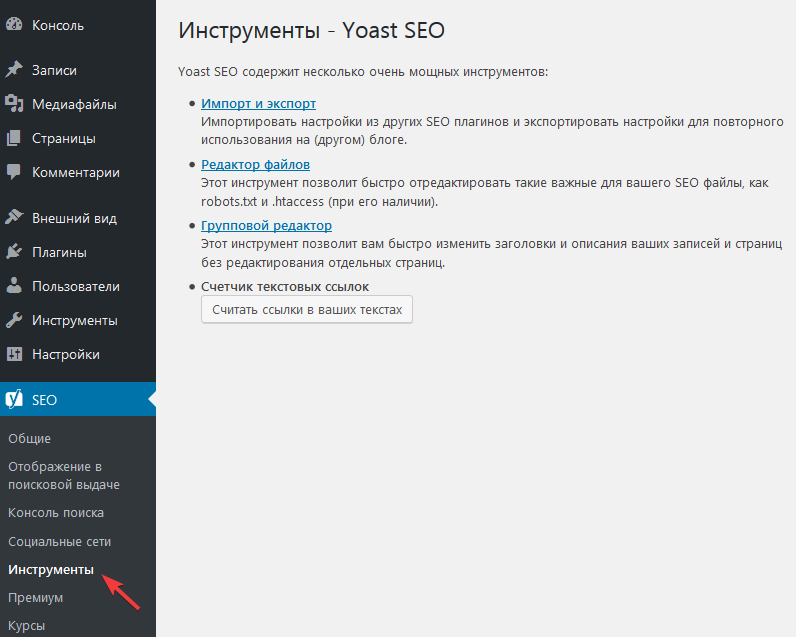Click the media icon beside Медиафайлы

pos(14,104)
